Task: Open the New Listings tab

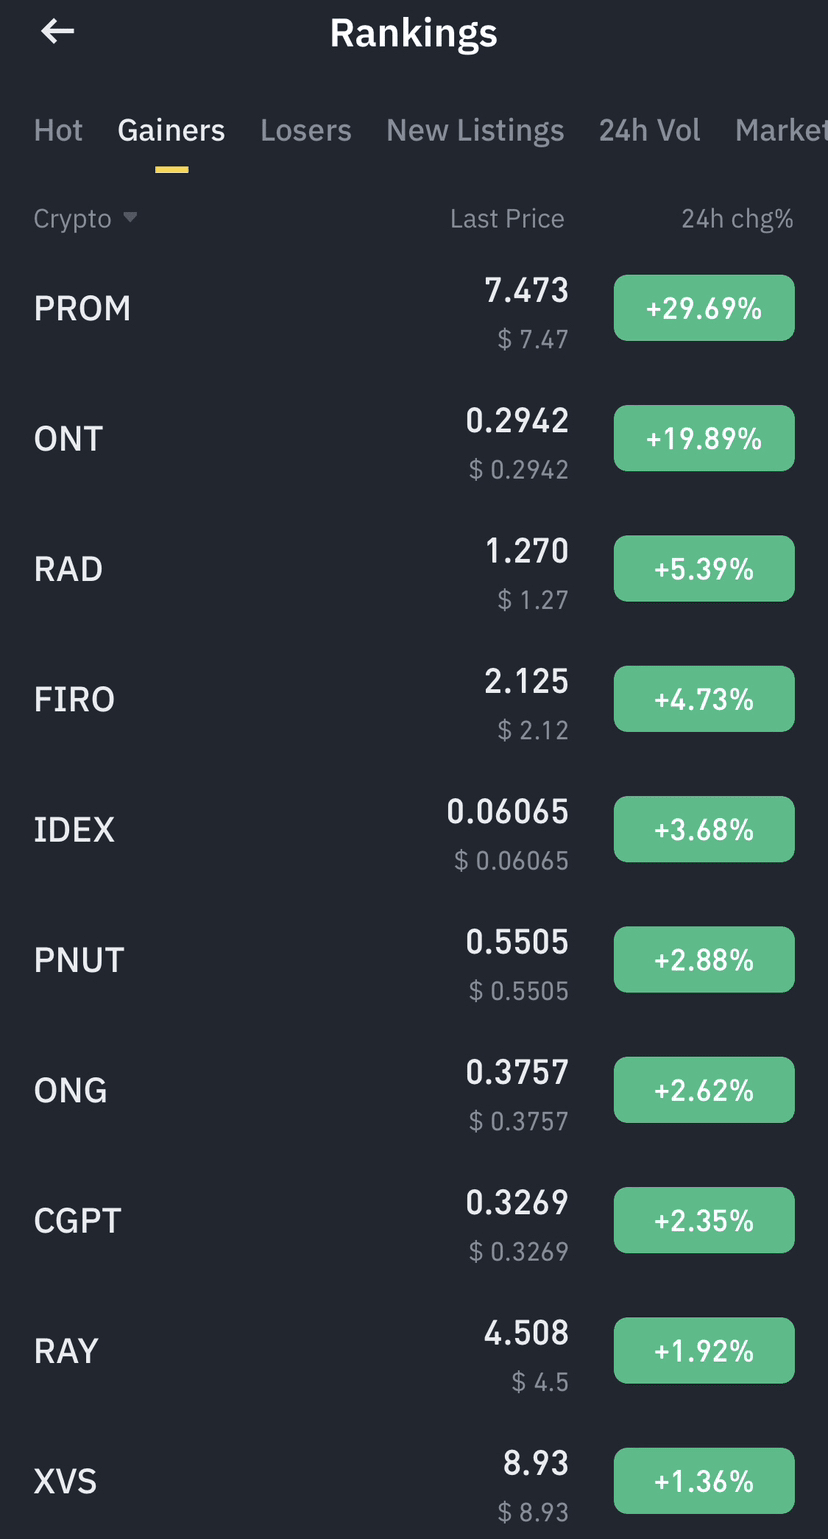Action: [x=475, y=131]
